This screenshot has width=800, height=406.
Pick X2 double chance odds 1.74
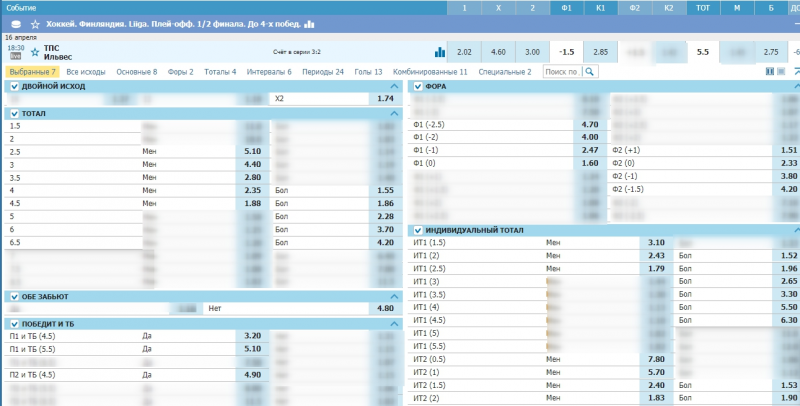tap(385, 99)
